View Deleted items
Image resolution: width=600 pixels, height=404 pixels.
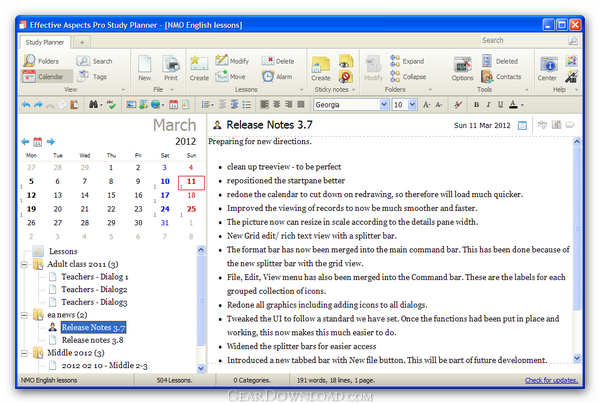500,61
